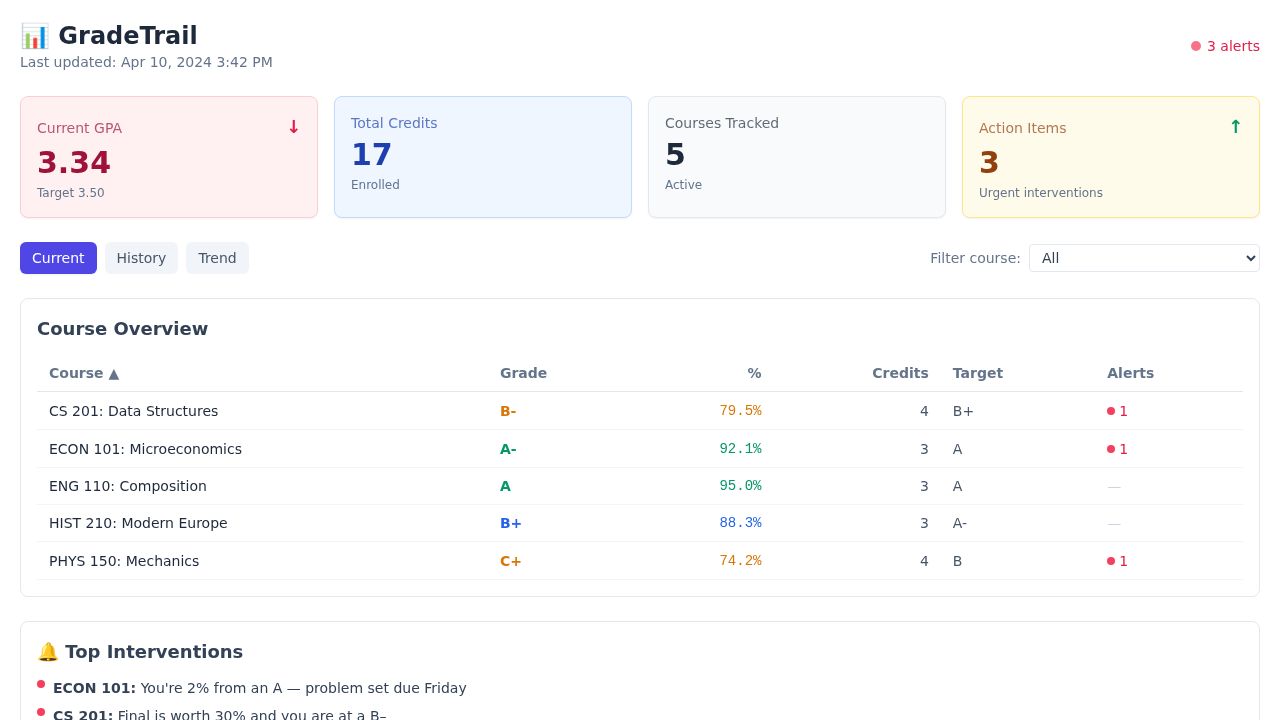Sort by the Course column header

[84, 373]
